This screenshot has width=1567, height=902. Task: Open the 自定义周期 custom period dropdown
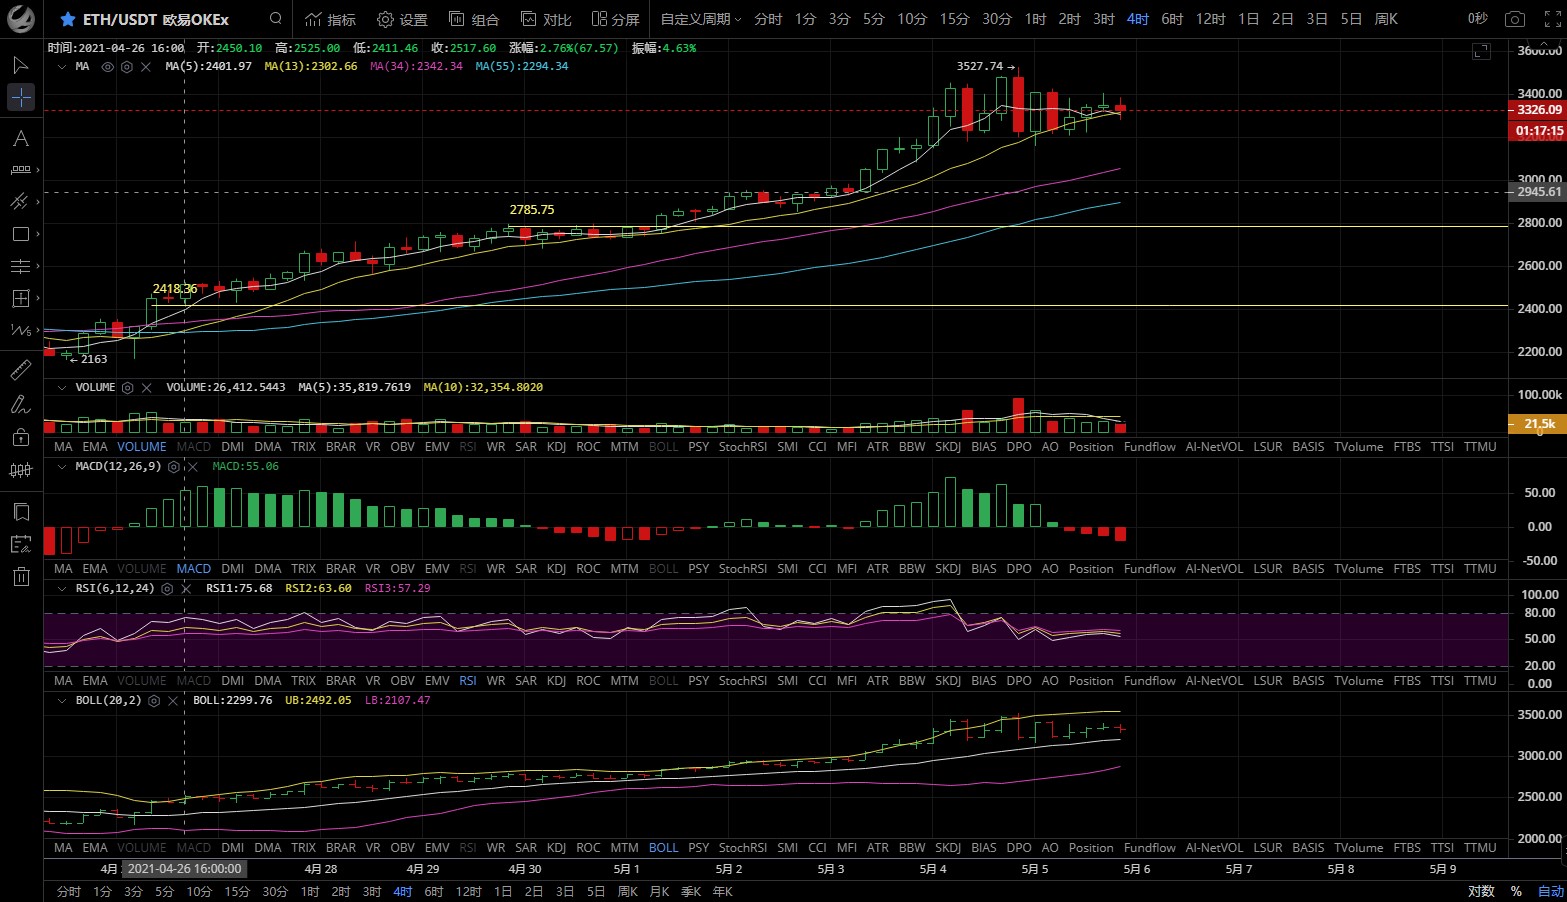click(701, 19)
